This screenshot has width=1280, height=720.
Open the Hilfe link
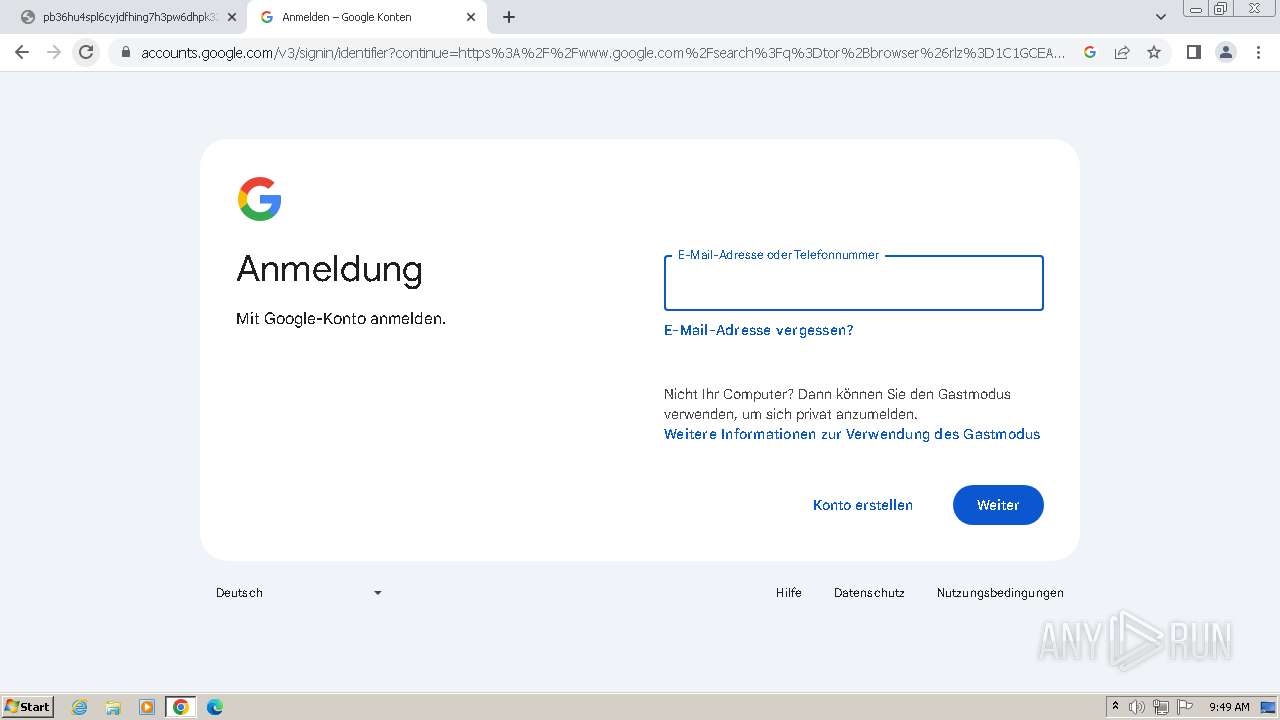[789, 593]
